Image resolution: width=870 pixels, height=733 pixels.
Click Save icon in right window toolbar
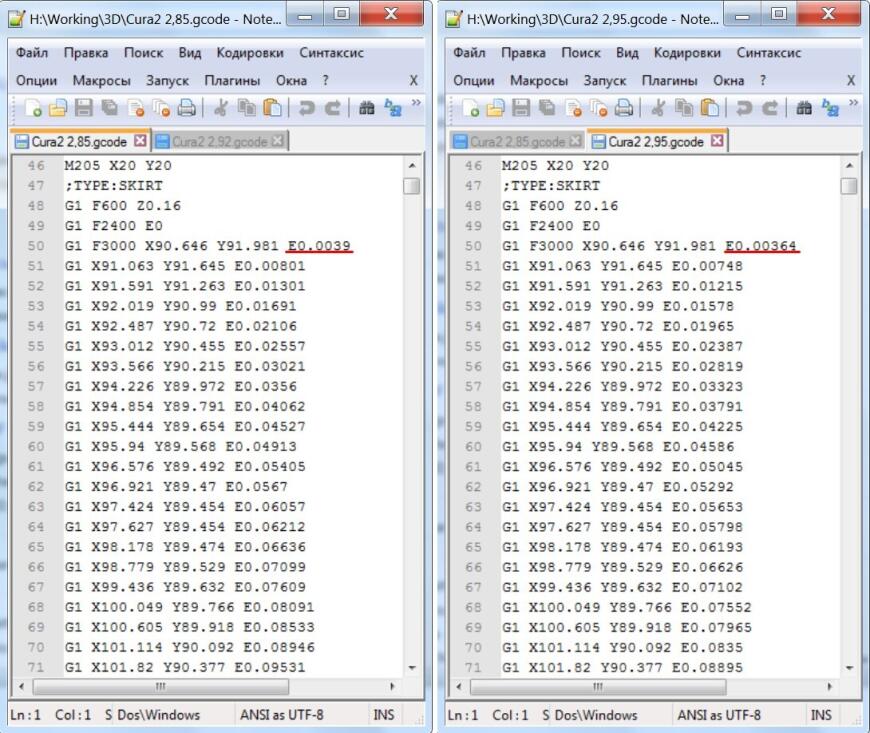(520, 108)
